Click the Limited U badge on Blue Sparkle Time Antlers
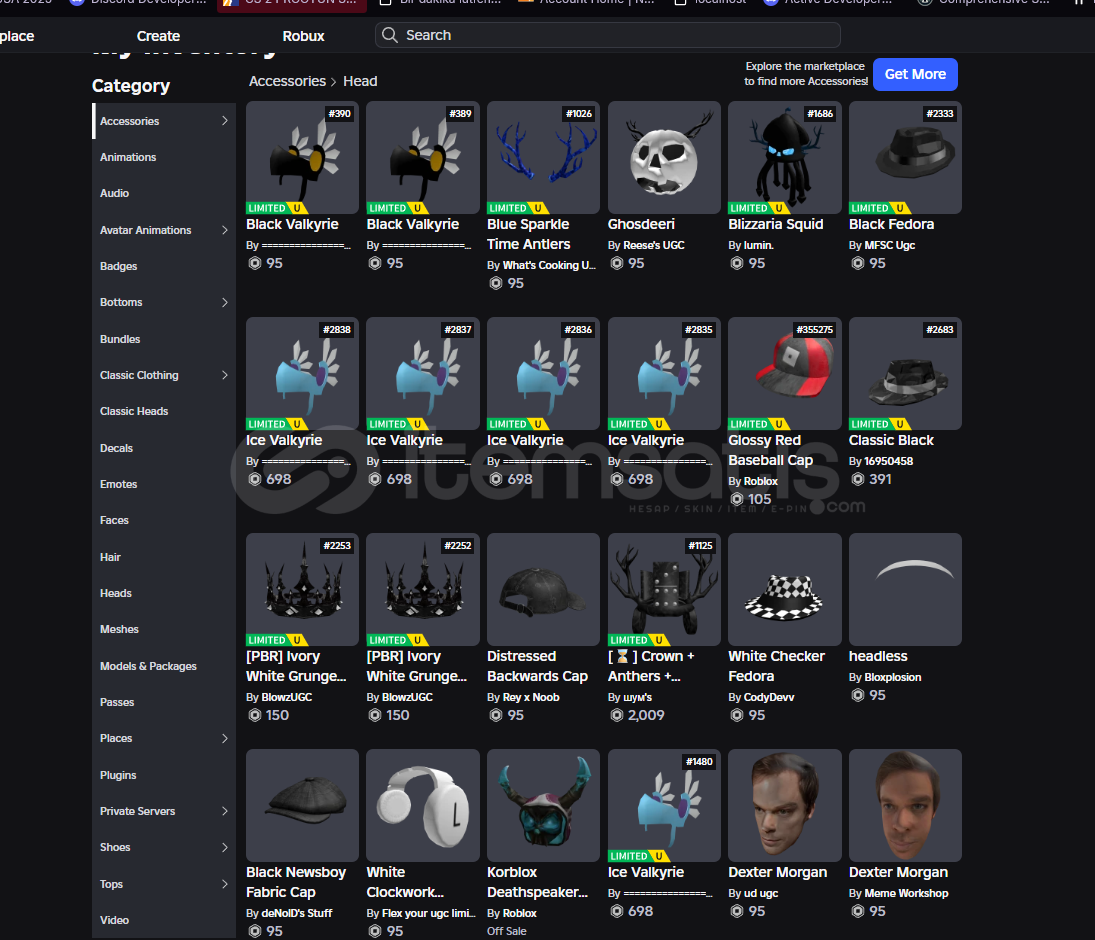The image size is (1095, 940). 518,208
